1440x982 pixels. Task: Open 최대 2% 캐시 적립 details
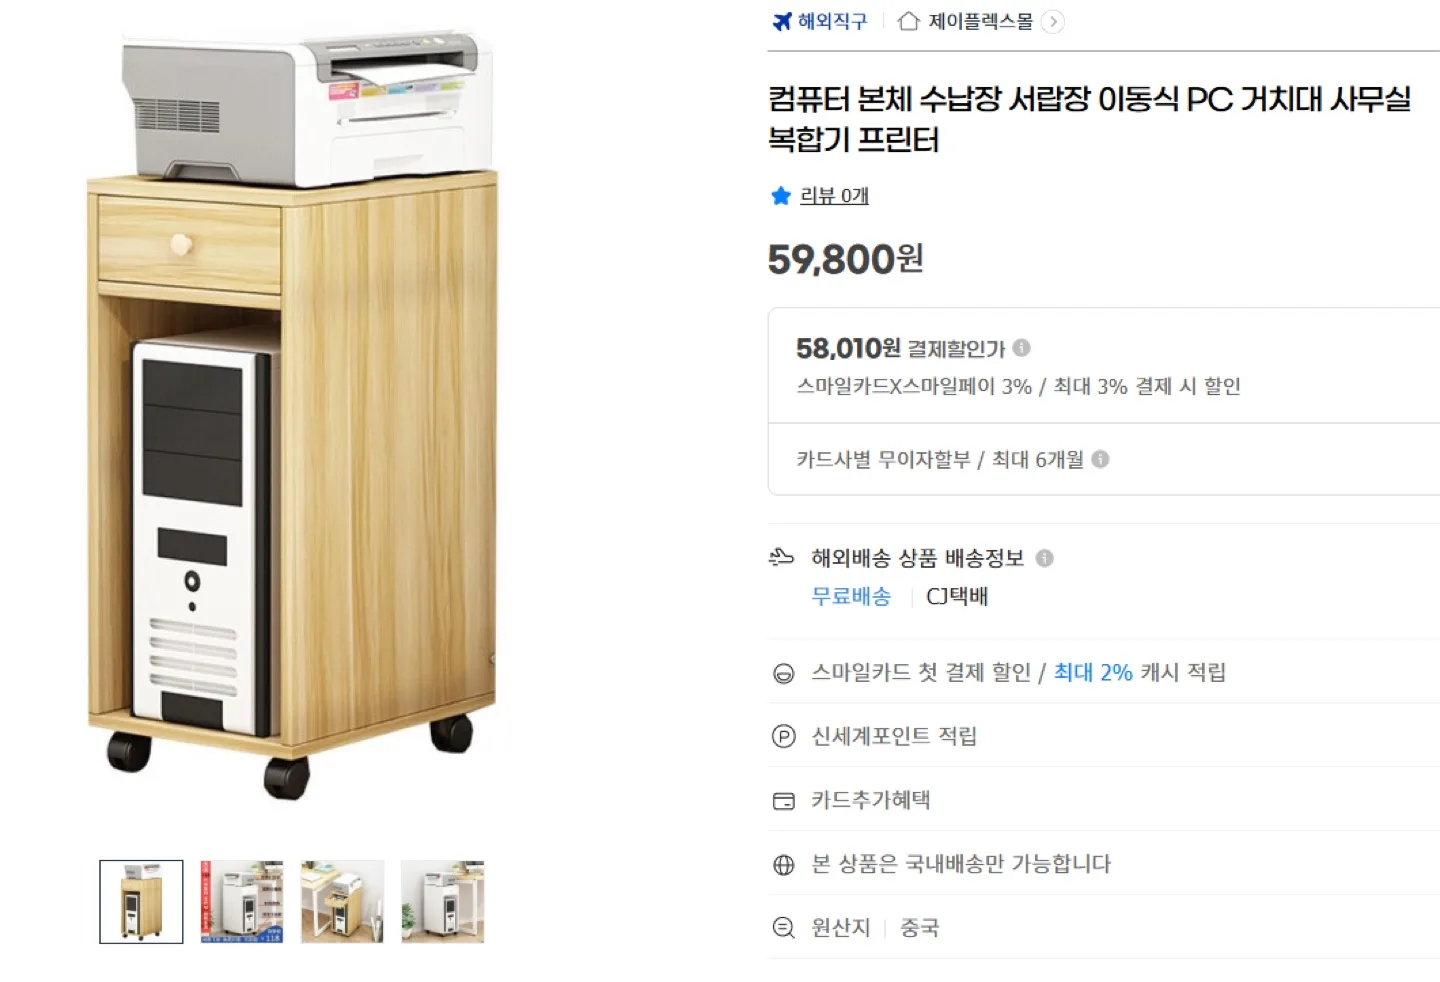click(1139, 672)
